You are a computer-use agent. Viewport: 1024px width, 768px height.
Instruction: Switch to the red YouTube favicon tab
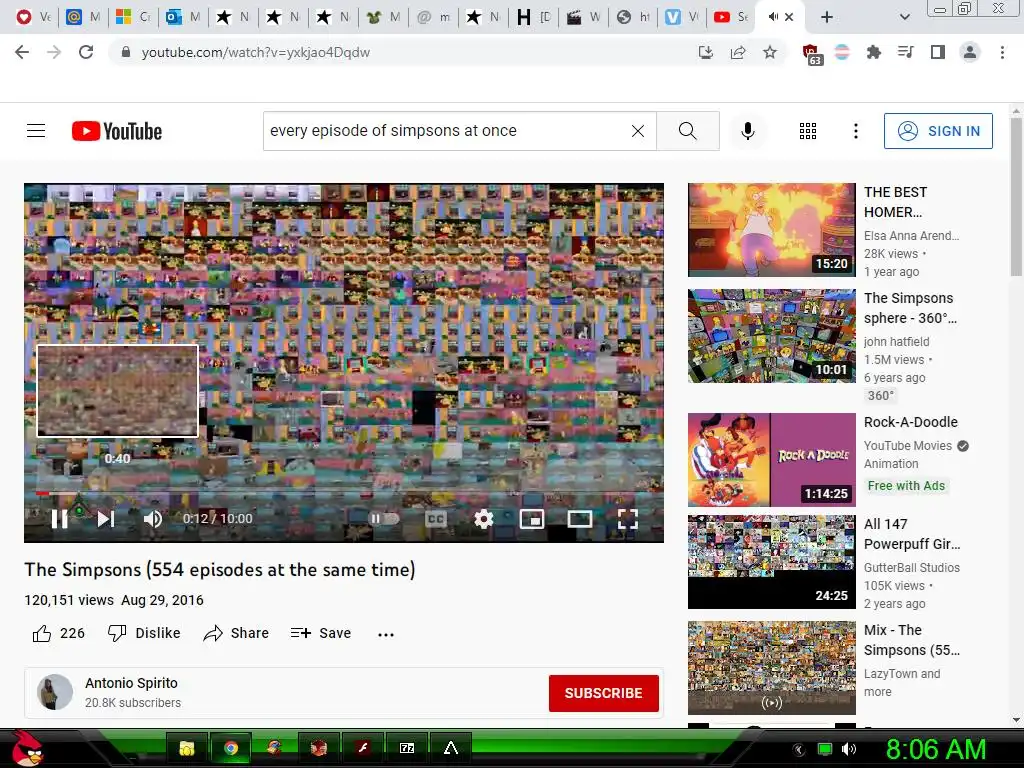(731, 17)
